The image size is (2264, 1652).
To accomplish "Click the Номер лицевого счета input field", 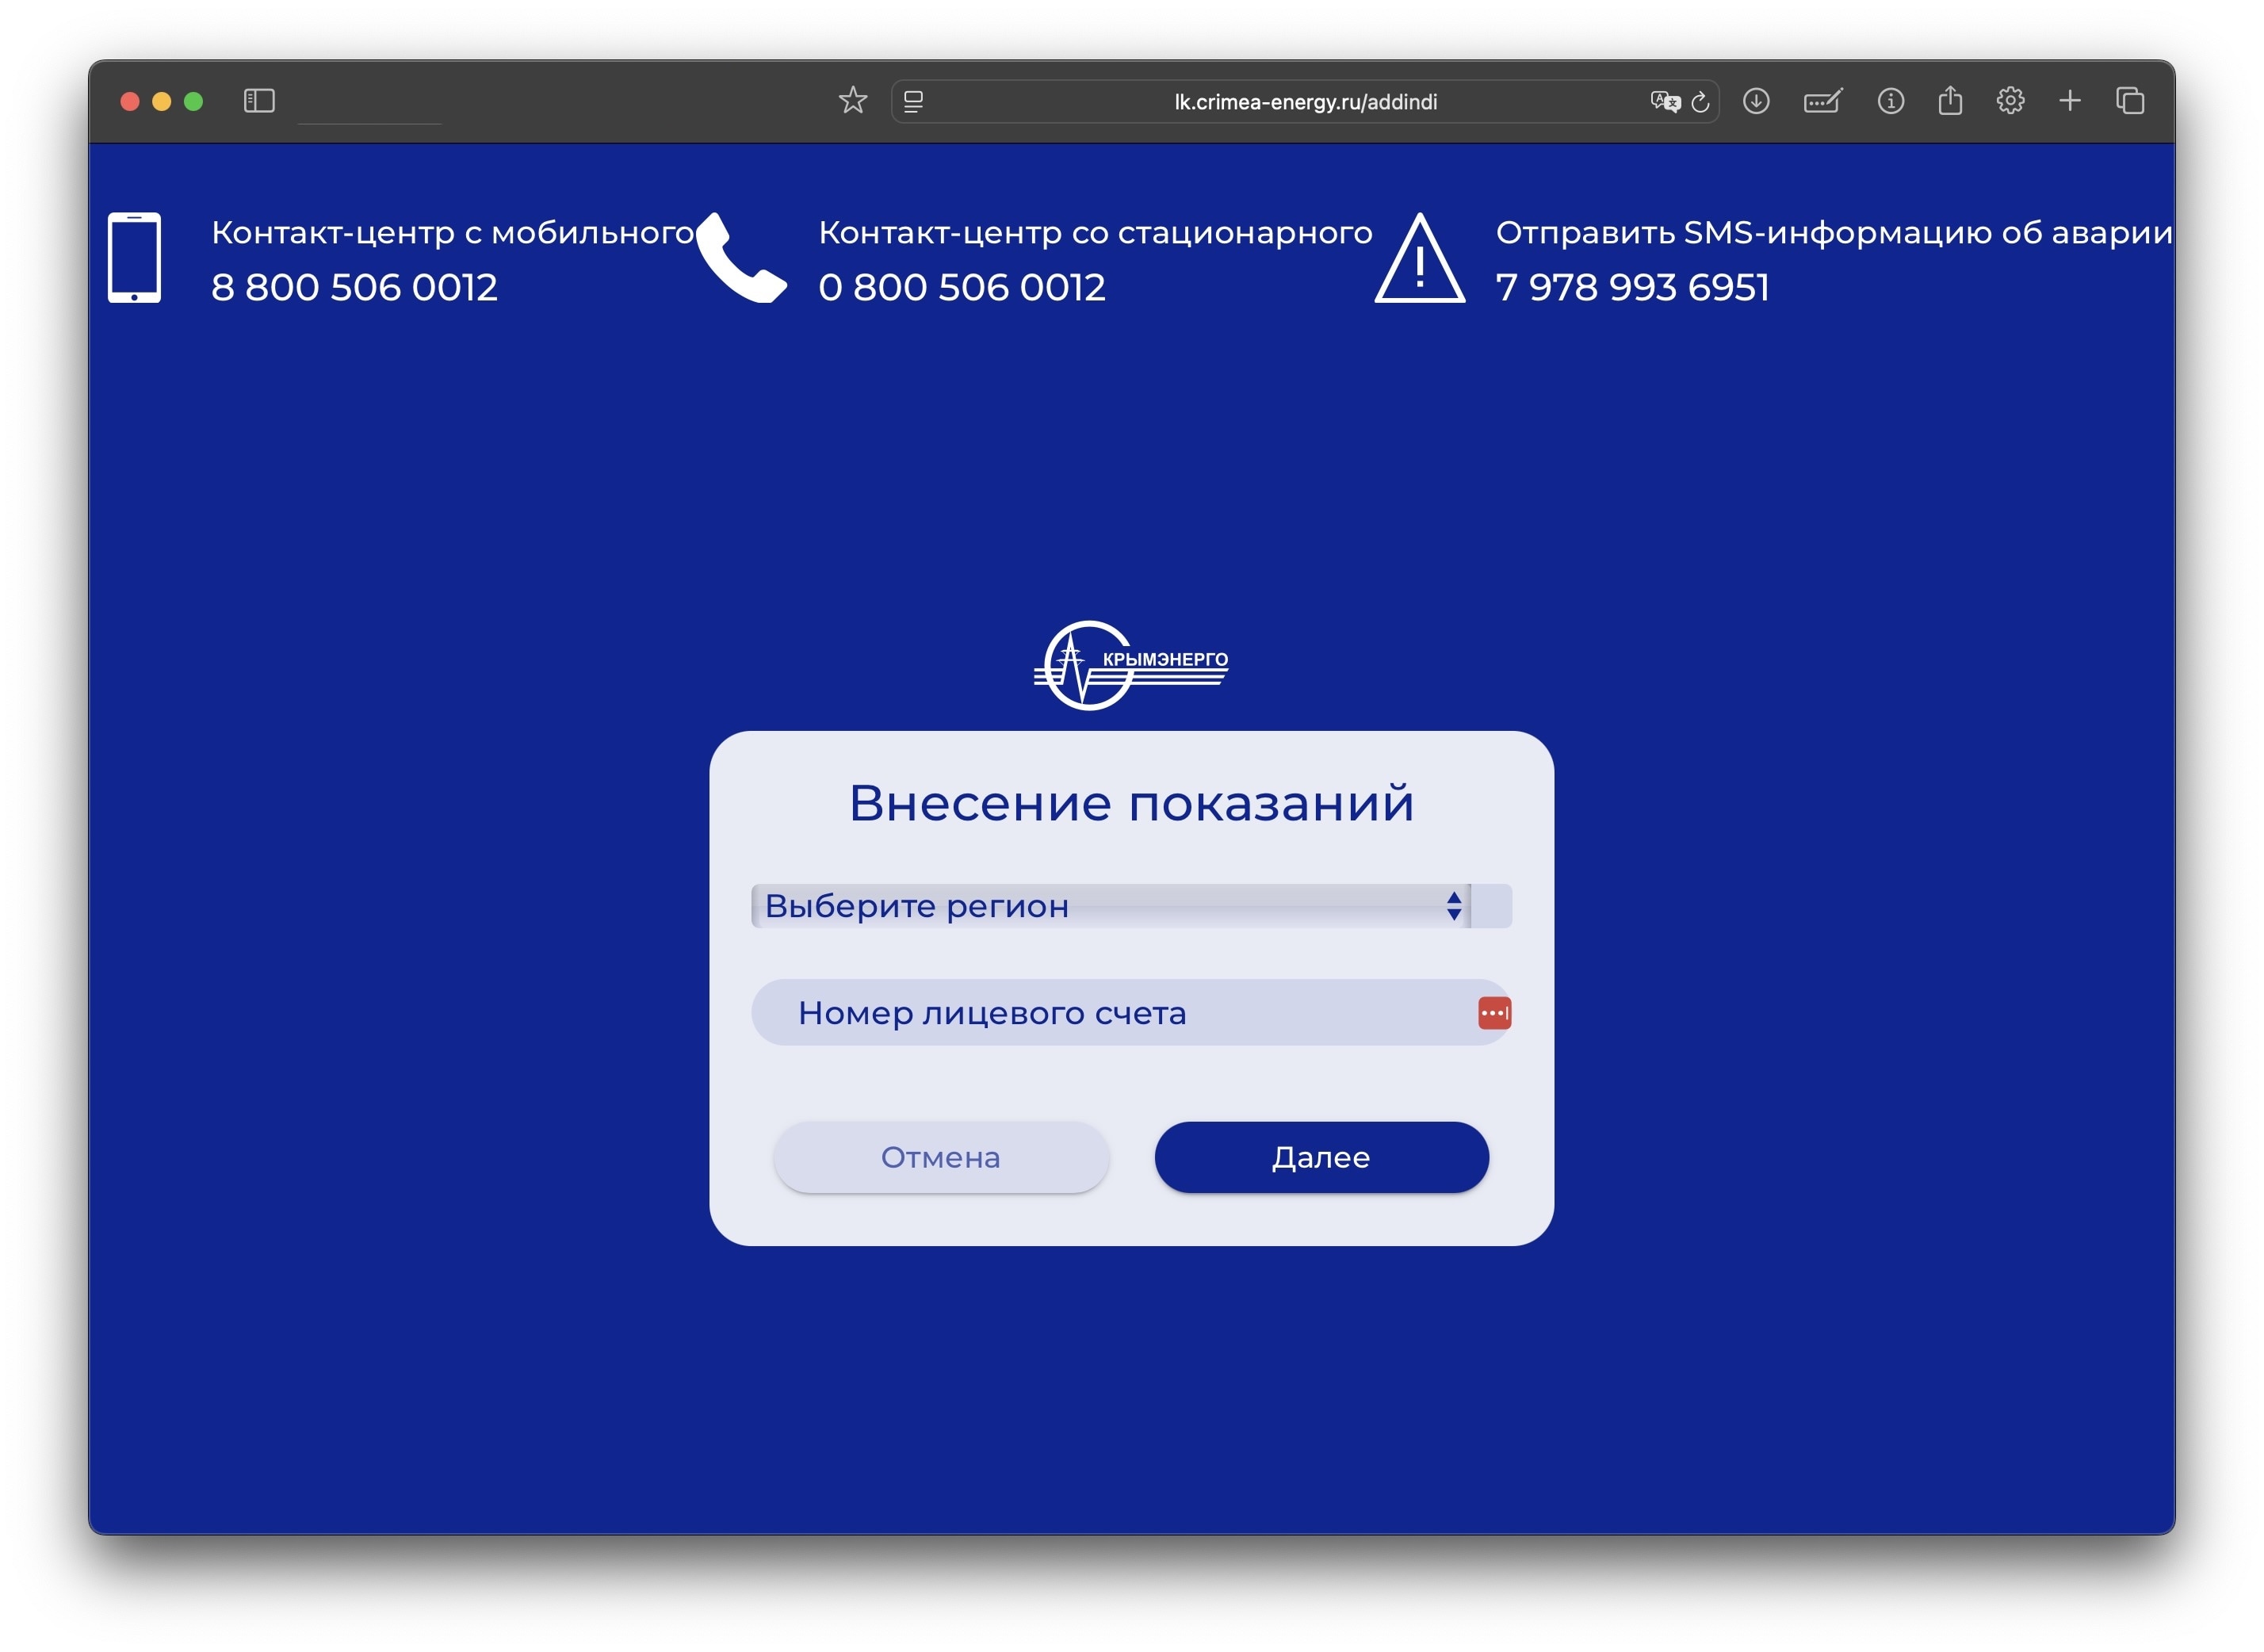I will [1131, 1013].
